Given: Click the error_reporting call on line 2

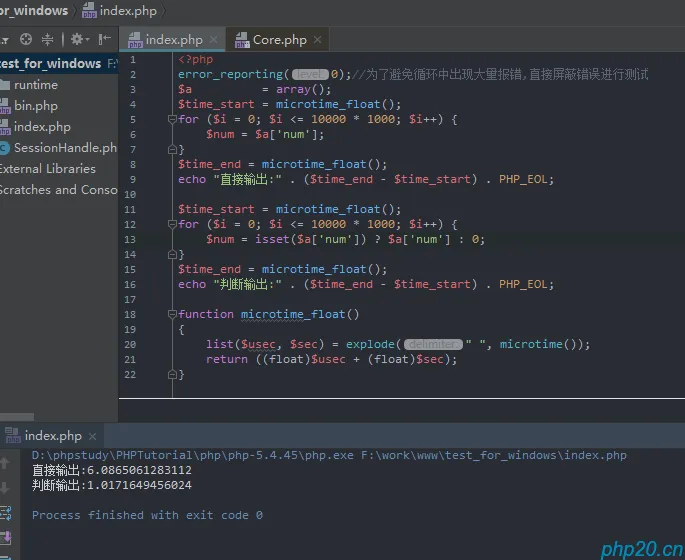Looking at the screenshot, I should [x=230, y=74].
